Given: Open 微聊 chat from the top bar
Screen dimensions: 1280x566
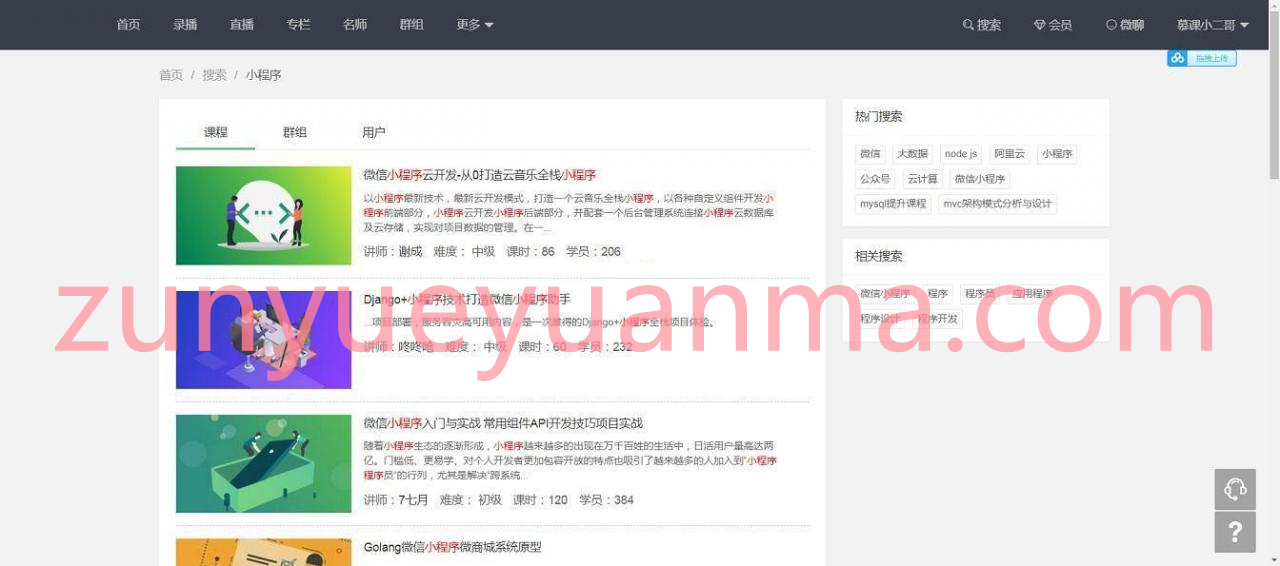Looking at the screenshot, I should [x=1125, y=25].
